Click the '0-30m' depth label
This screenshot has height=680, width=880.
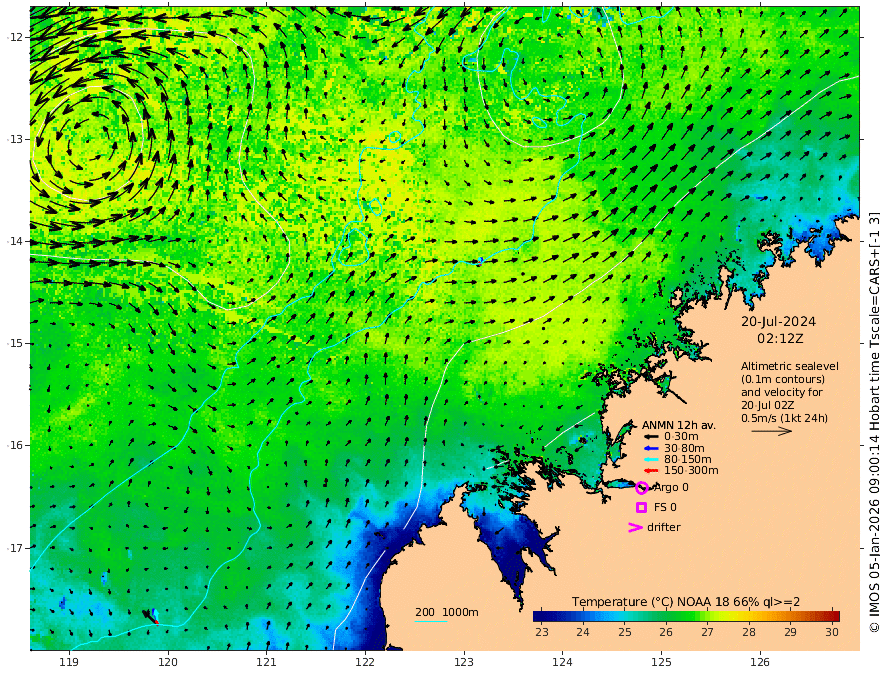click(x=681, y=437)
